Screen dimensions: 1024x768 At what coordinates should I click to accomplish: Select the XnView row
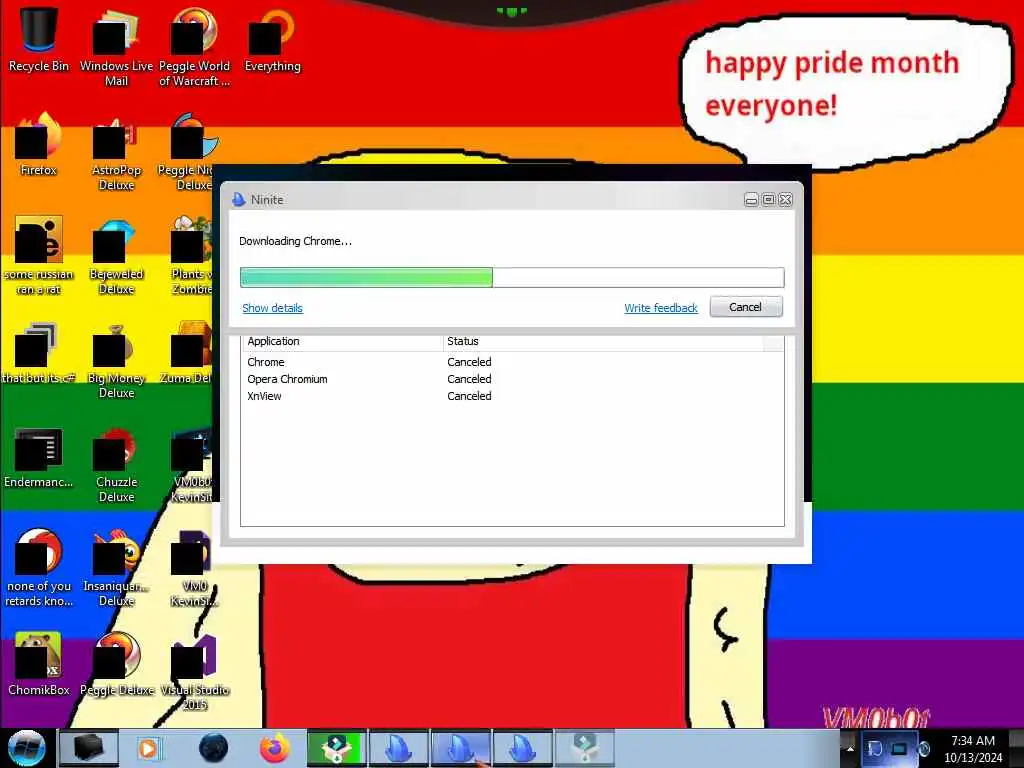(x=512, y=396)
